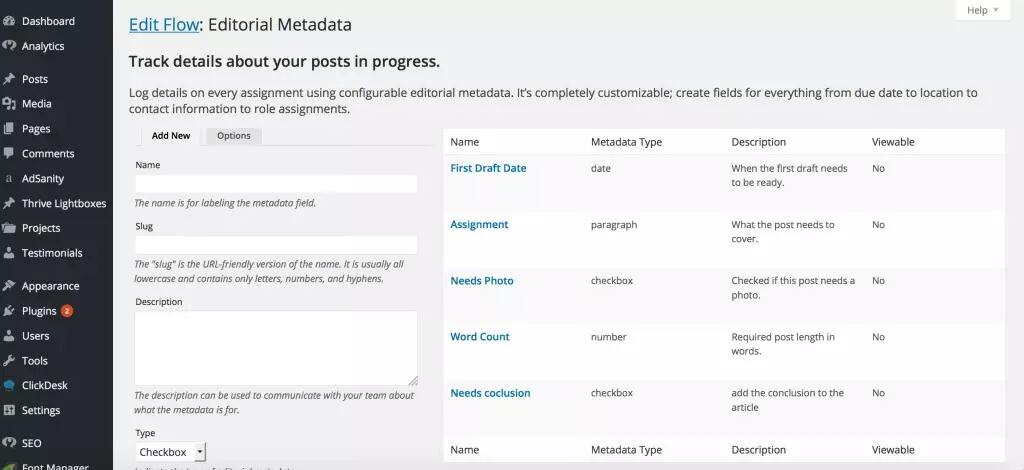Click the Dashboard icon in sidebar

pos(9,21)
